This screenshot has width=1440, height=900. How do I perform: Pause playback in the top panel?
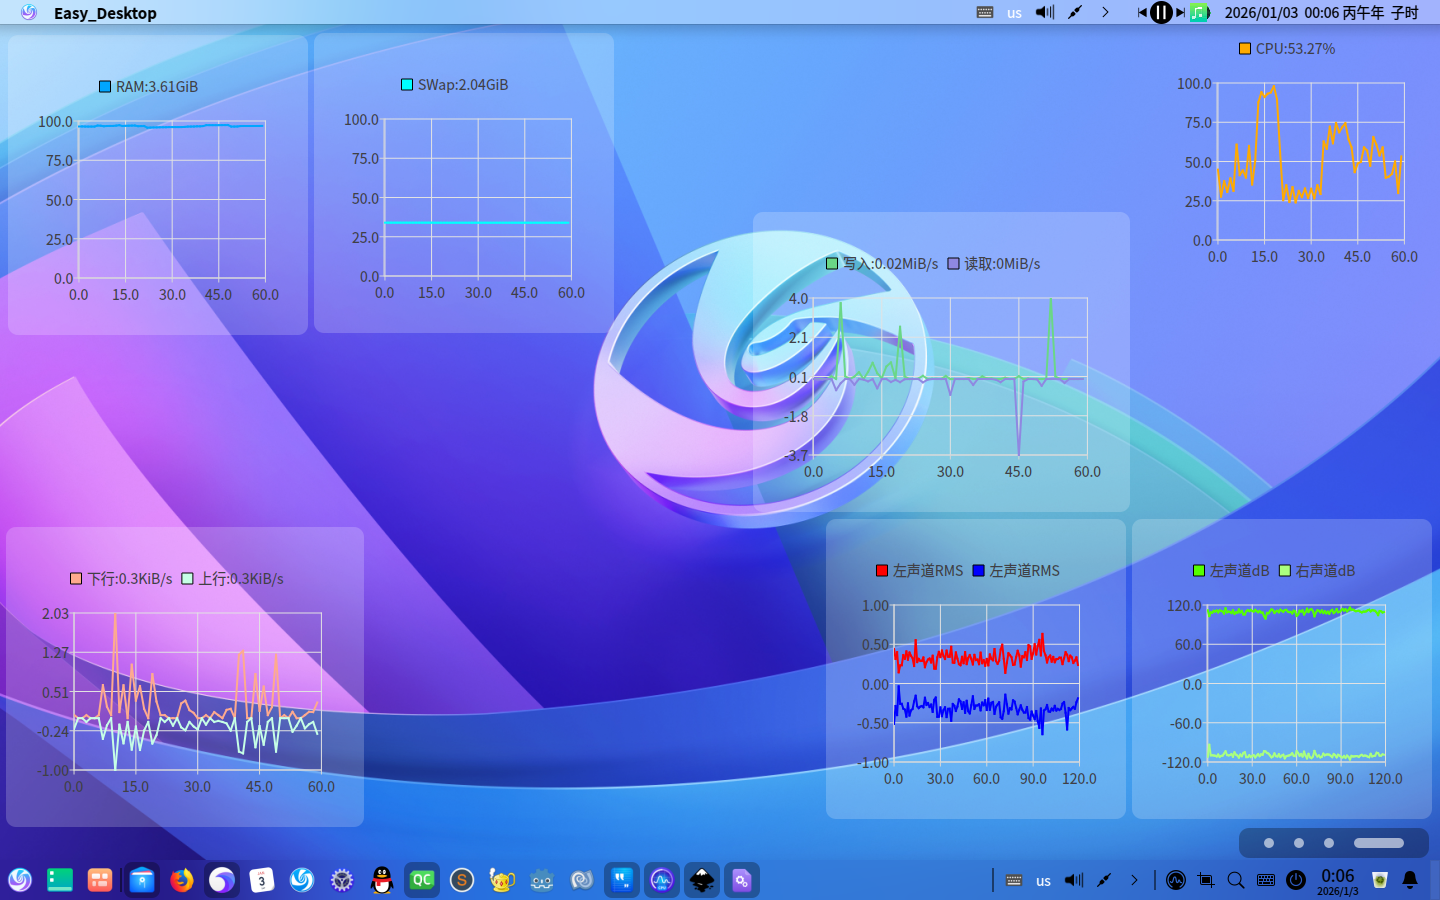pos(1161,13)
